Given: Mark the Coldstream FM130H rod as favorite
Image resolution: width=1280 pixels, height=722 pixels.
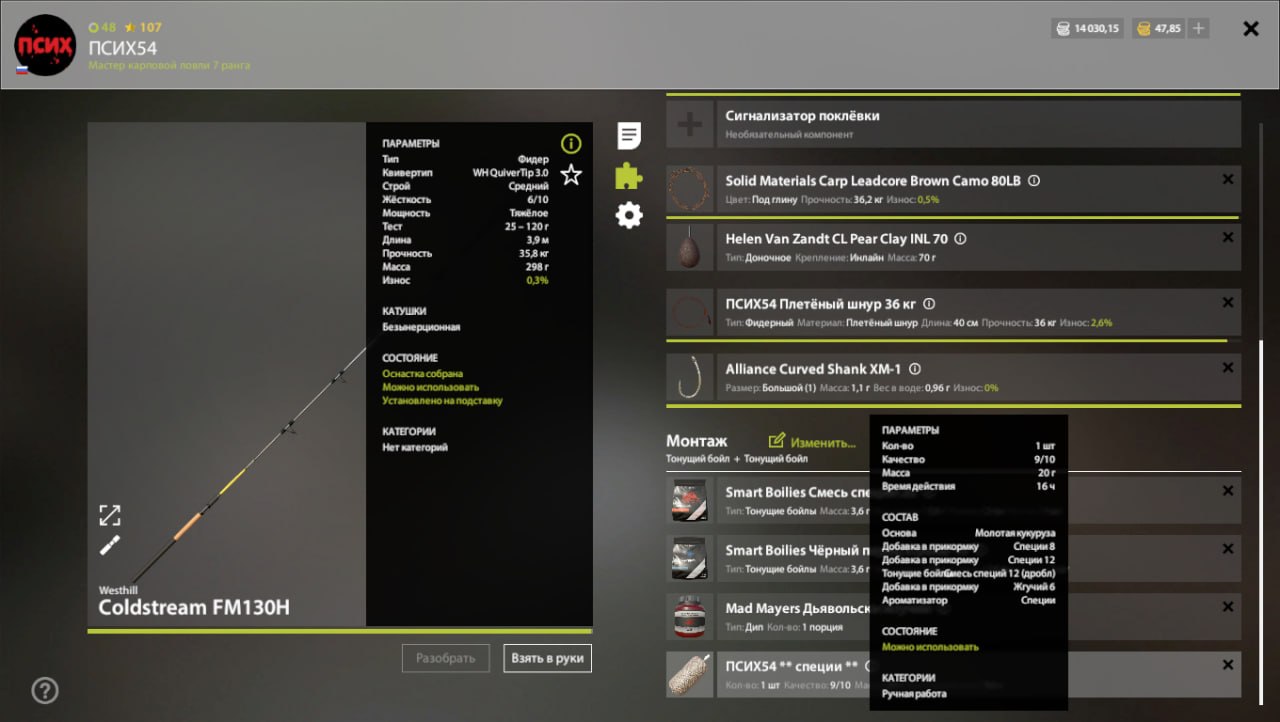Looking at the screenshot, I should pos(571,175).
